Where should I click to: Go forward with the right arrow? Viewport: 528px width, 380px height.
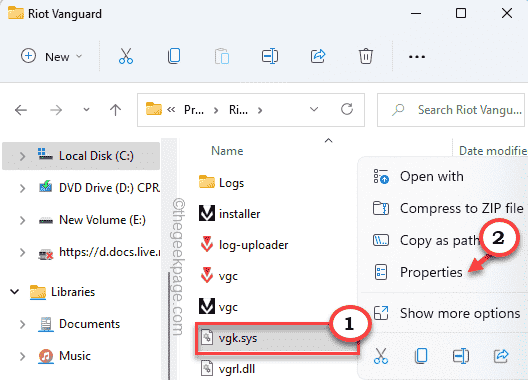[x=56, y=110]
